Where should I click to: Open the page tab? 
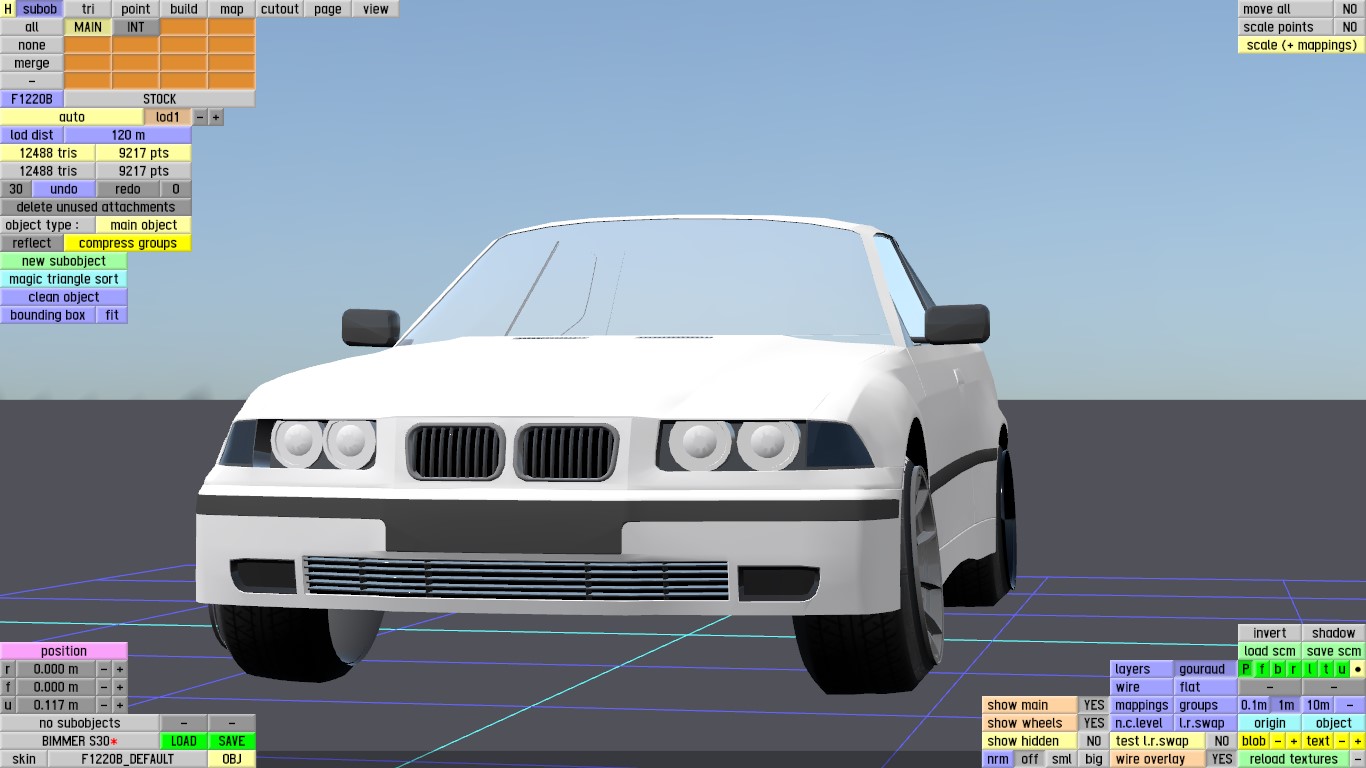[328, 9]
